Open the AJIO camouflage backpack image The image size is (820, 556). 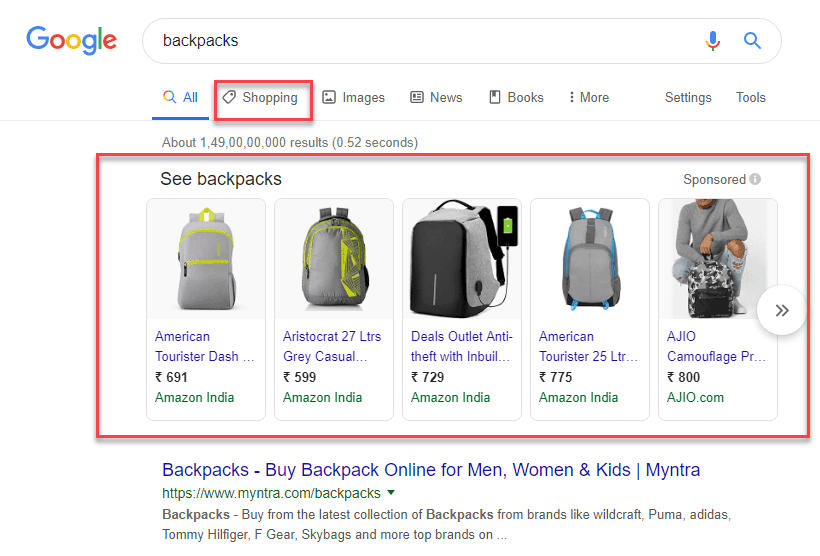pyautogui.click(x=718, y=259)
